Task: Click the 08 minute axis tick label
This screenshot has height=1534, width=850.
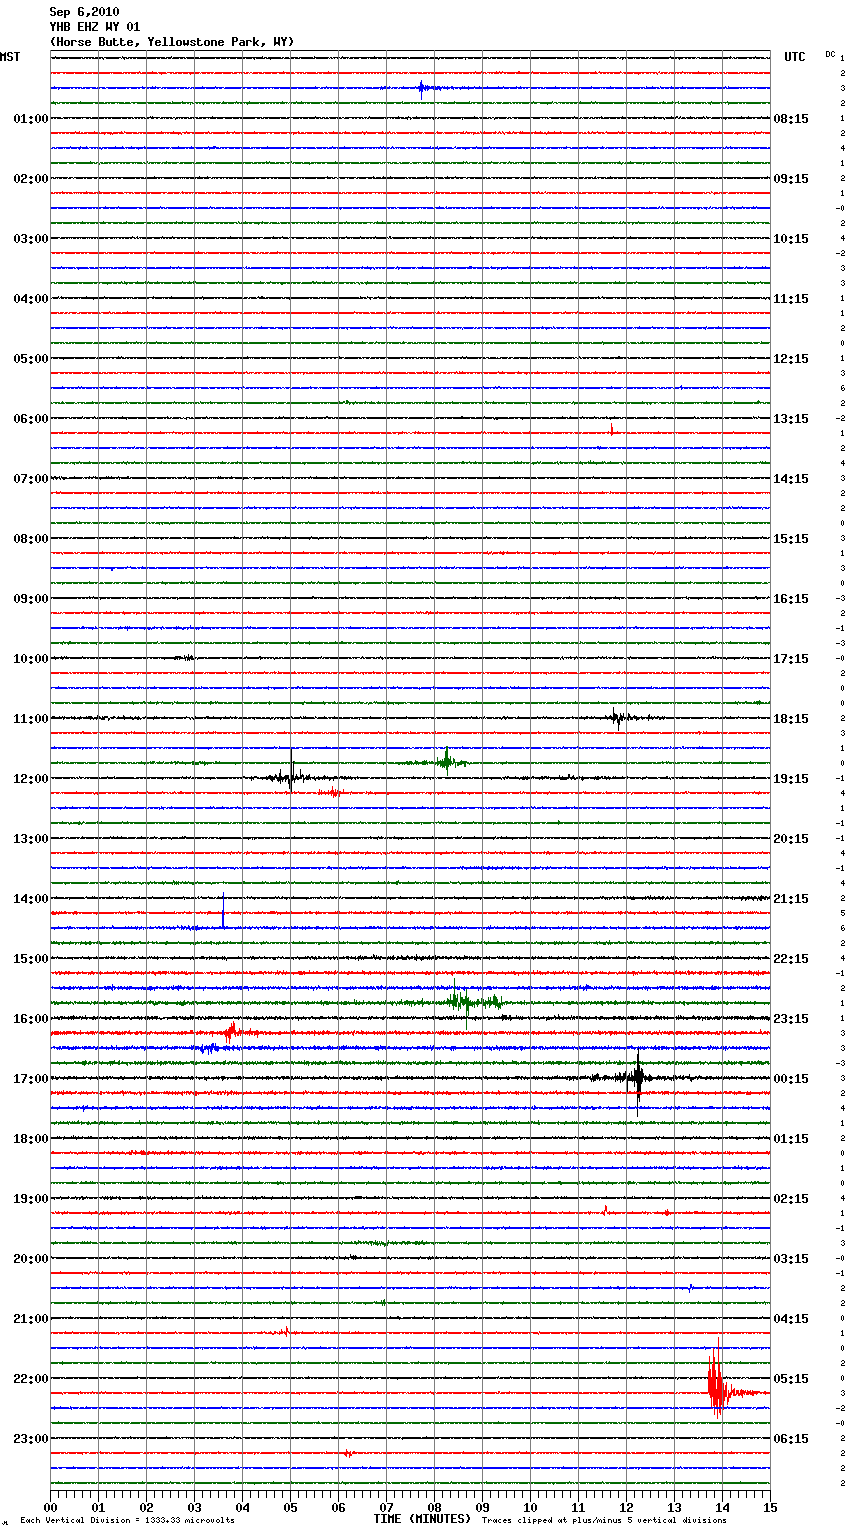Action: [434, 1507]
